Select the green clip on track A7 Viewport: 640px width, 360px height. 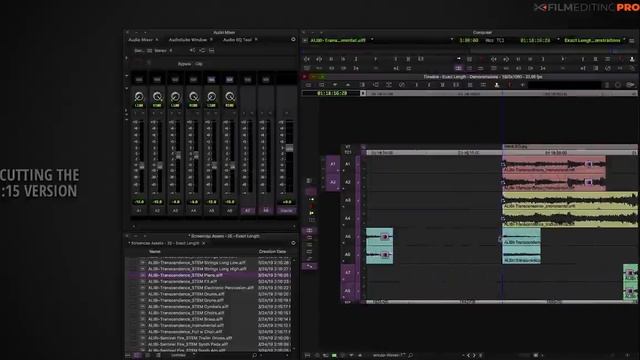(630, 273)
